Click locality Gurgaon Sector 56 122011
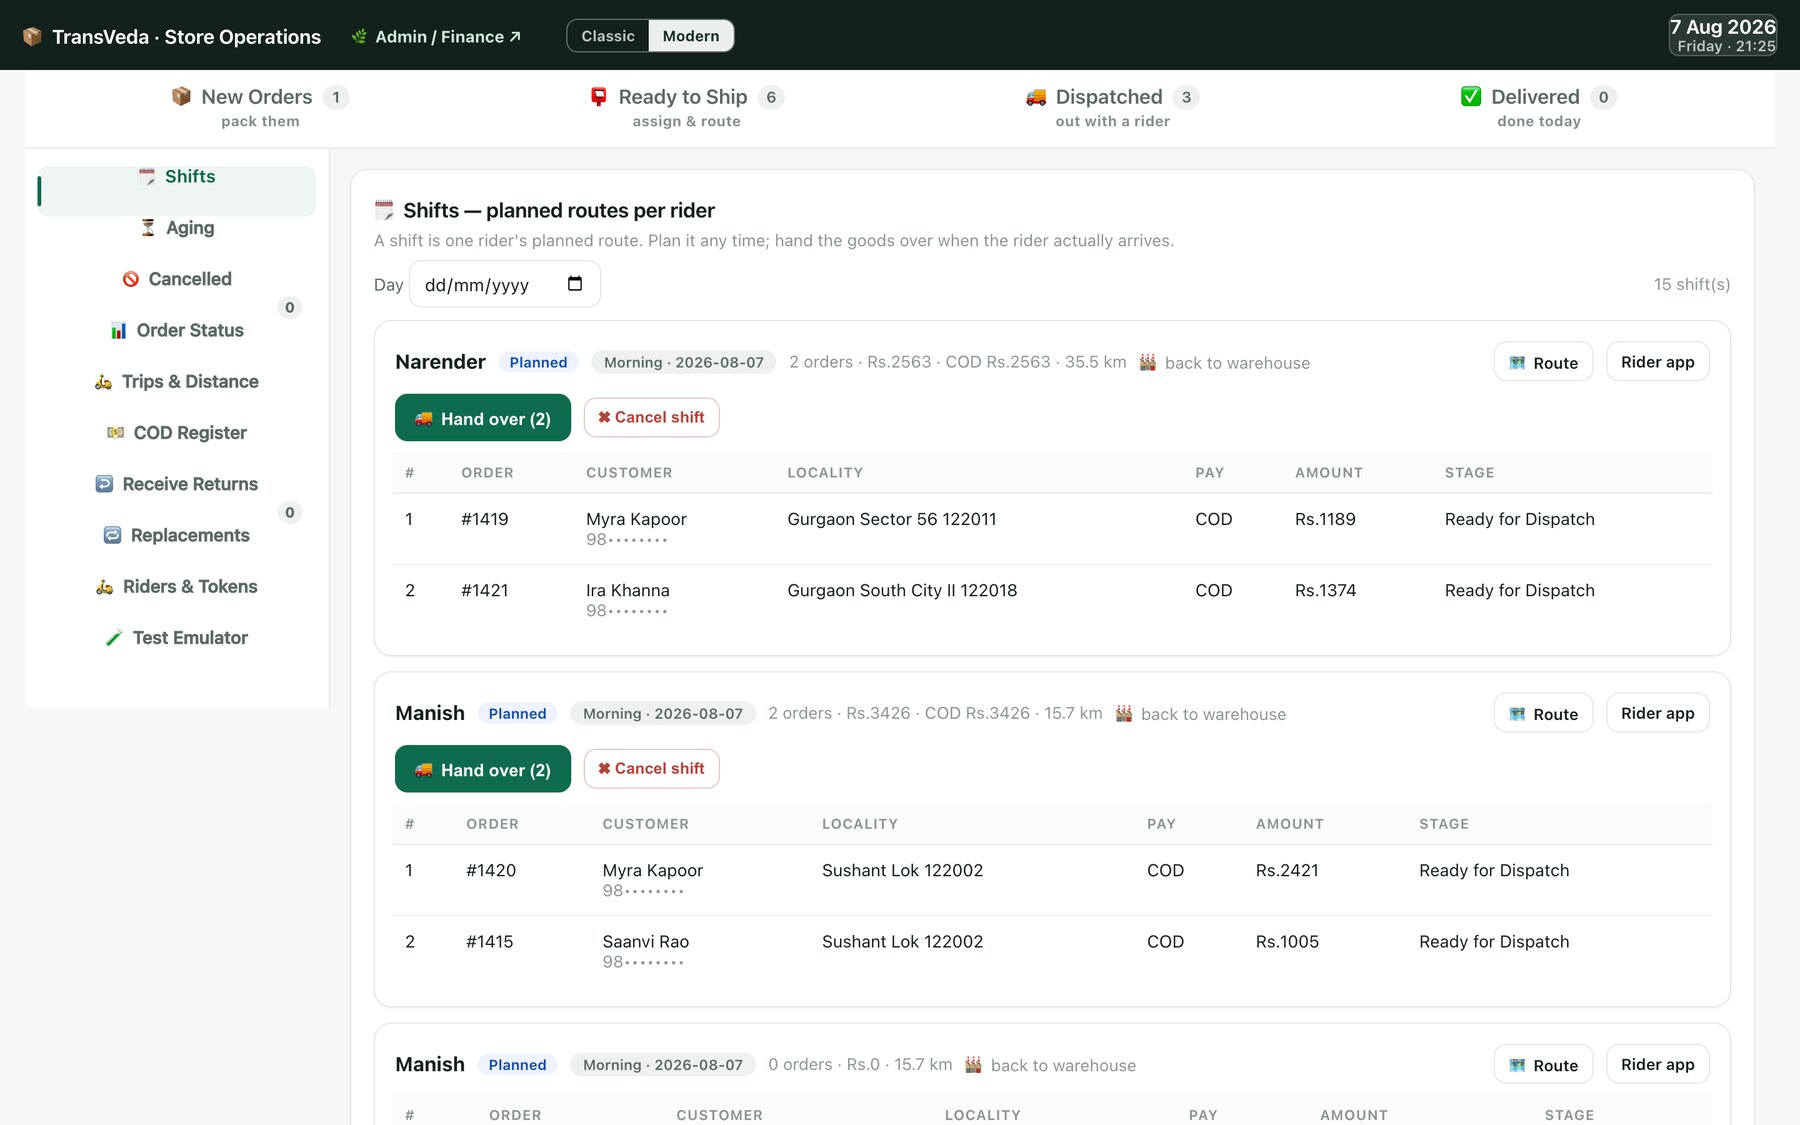 pos(892,519)
